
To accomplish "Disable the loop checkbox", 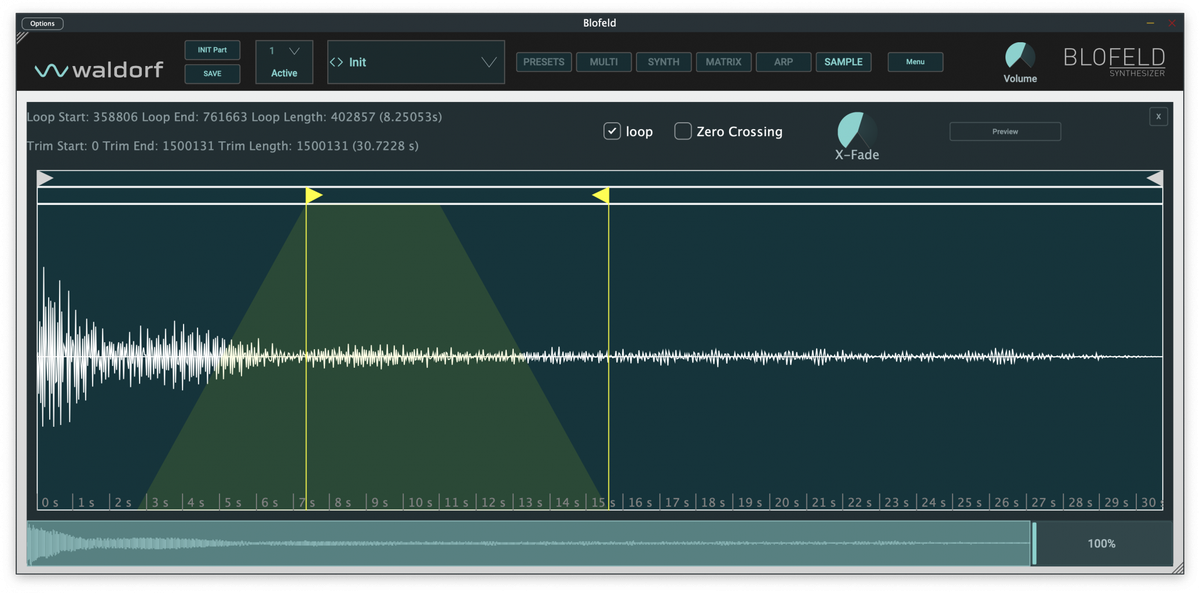I will click(x=613, y=131).
